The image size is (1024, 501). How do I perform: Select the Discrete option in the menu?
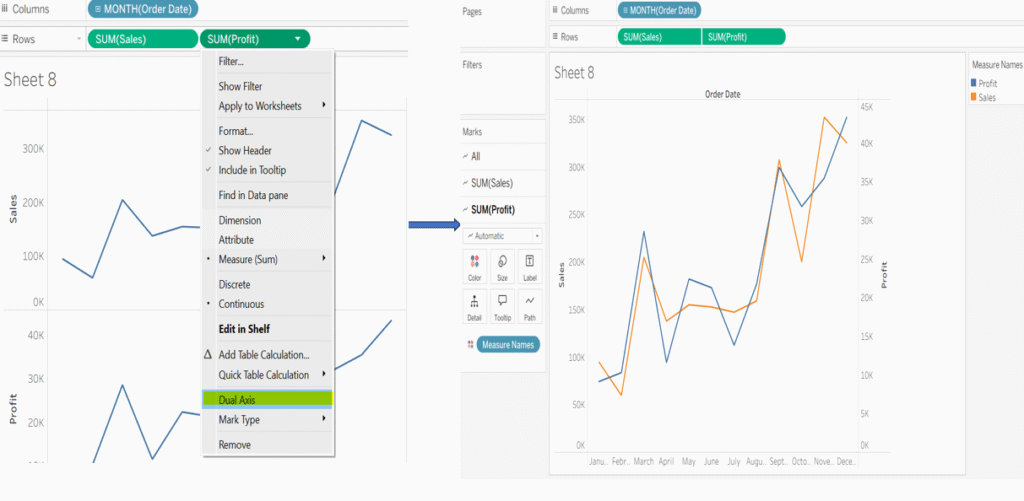coord(234,284)
